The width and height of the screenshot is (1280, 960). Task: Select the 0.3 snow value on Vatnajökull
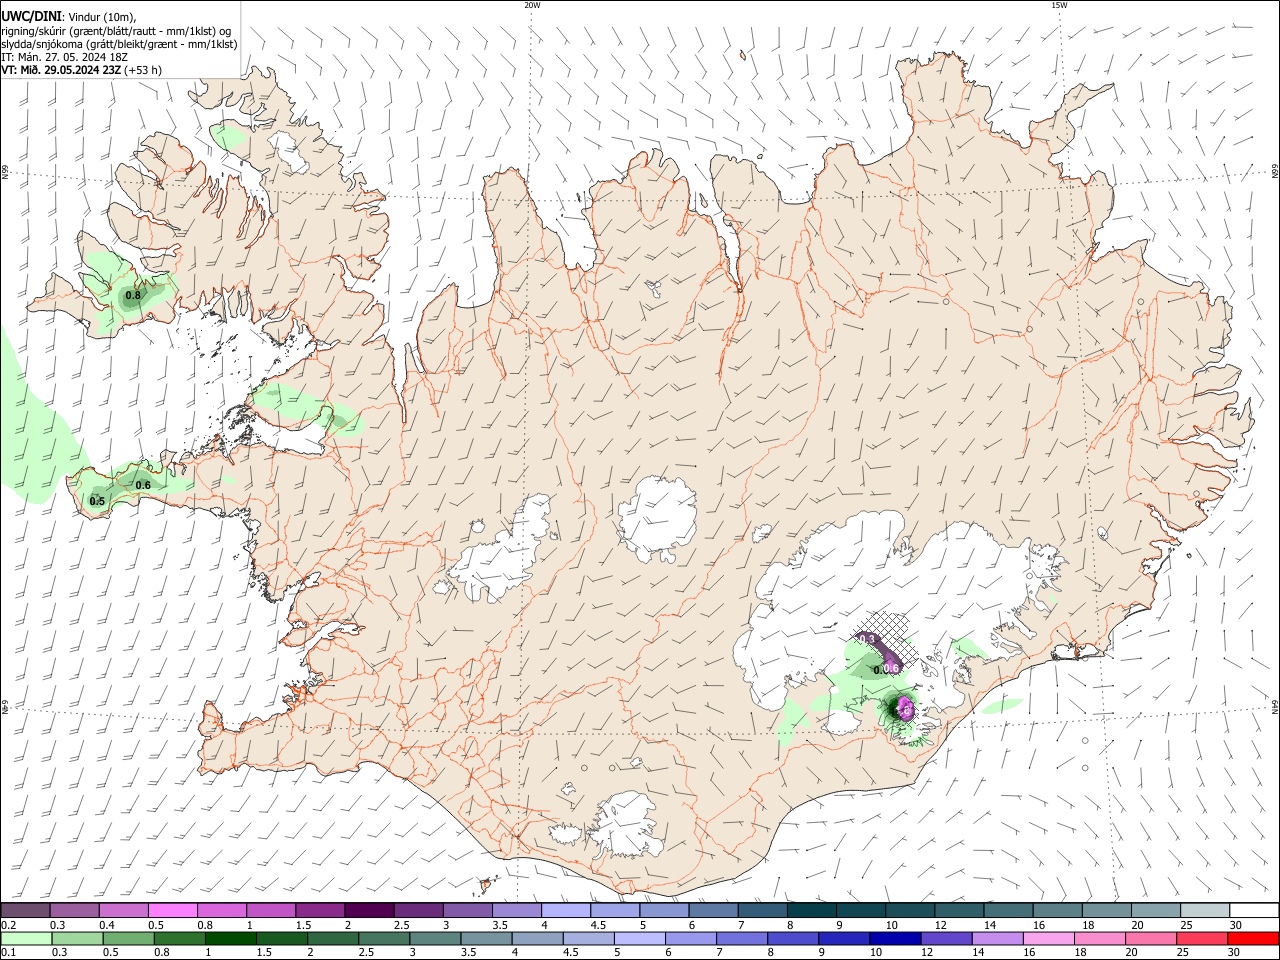(x=867, y=639)
